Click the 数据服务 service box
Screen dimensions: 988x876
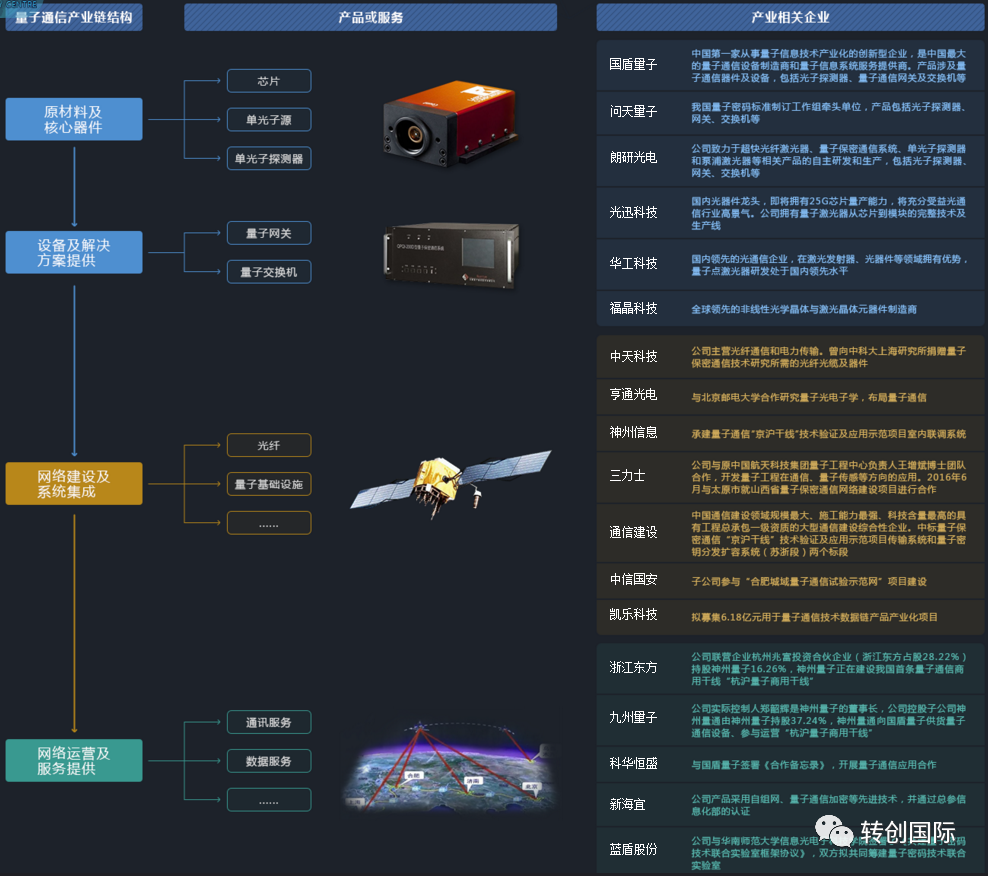click(269, 761)
